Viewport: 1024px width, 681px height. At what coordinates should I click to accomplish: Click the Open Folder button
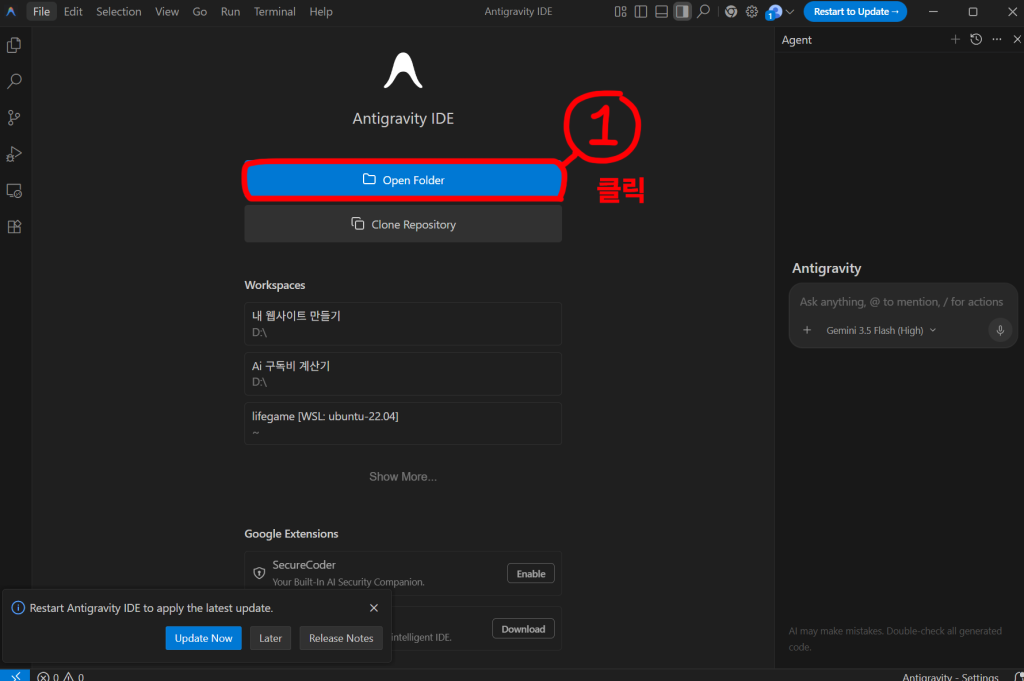(403, 180)
